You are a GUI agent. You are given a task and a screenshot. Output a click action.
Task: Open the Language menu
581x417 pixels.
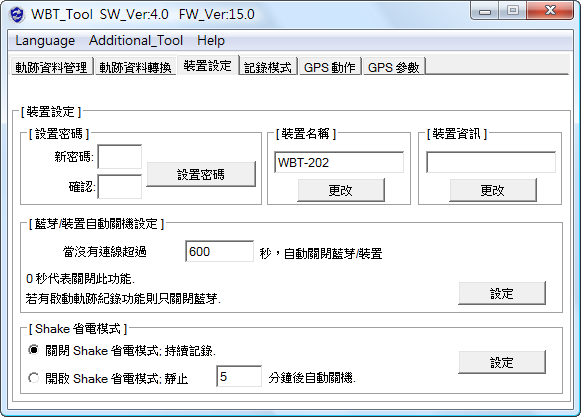click(x=45, y=40)
